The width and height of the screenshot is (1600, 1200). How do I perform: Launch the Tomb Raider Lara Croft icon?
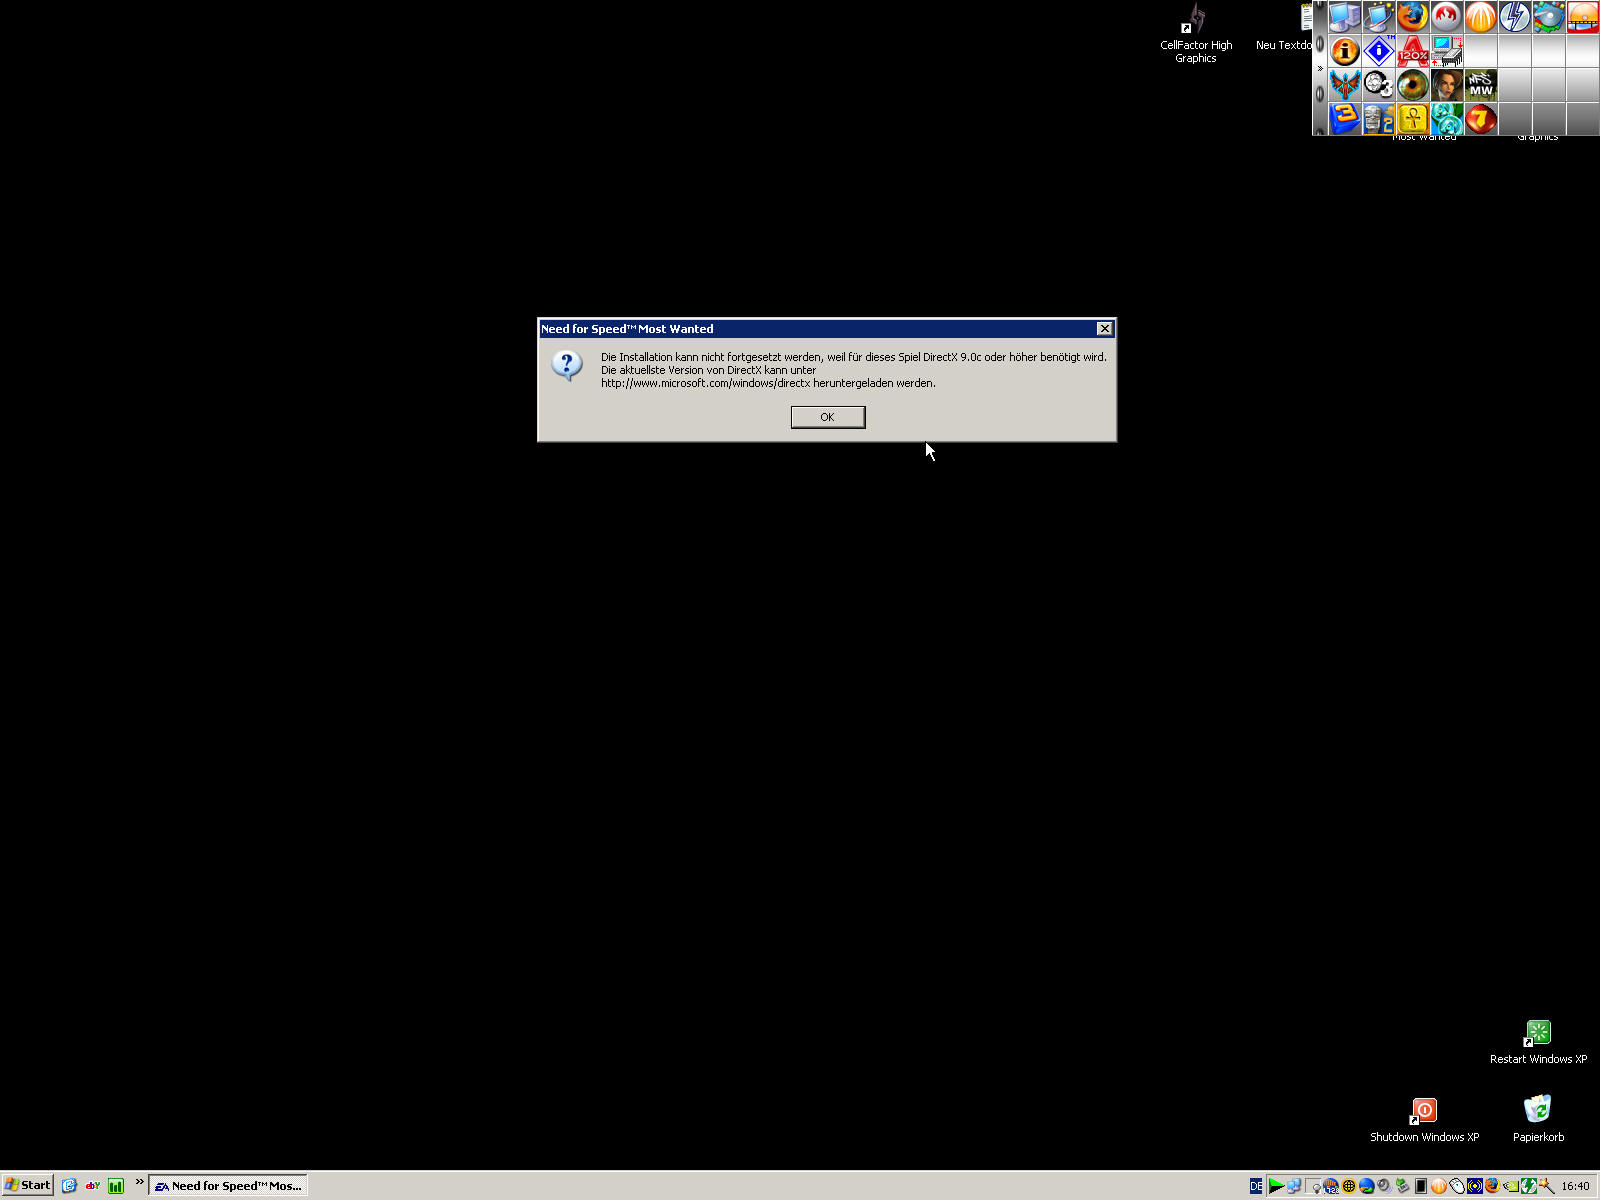(1447, 85)
